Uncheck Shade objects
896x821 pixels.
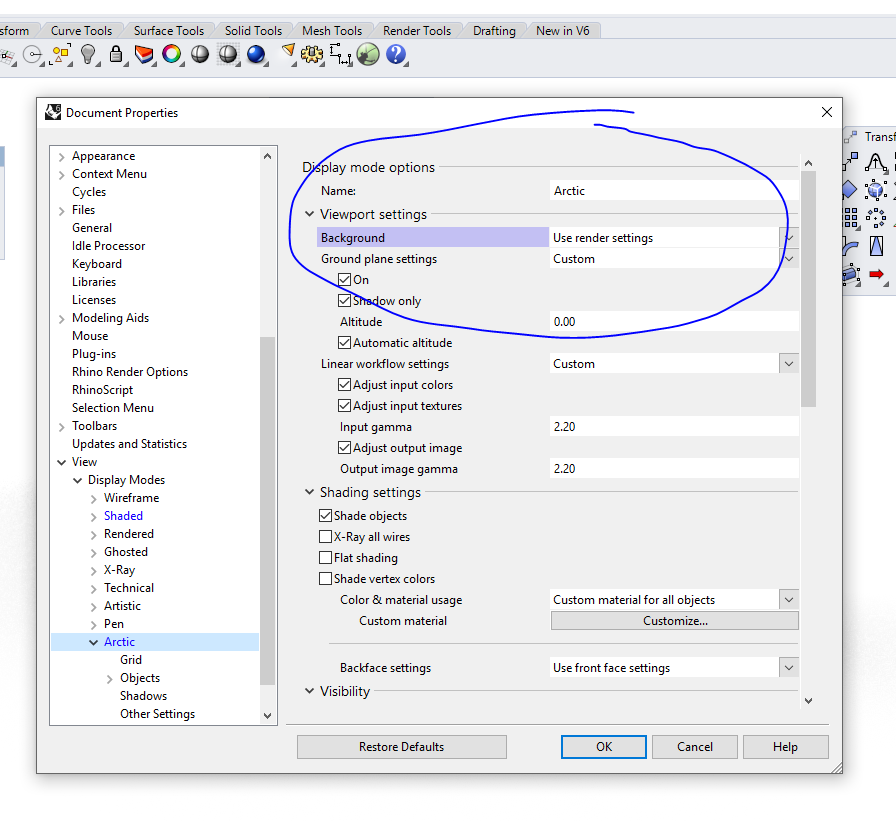click(325, 516)
